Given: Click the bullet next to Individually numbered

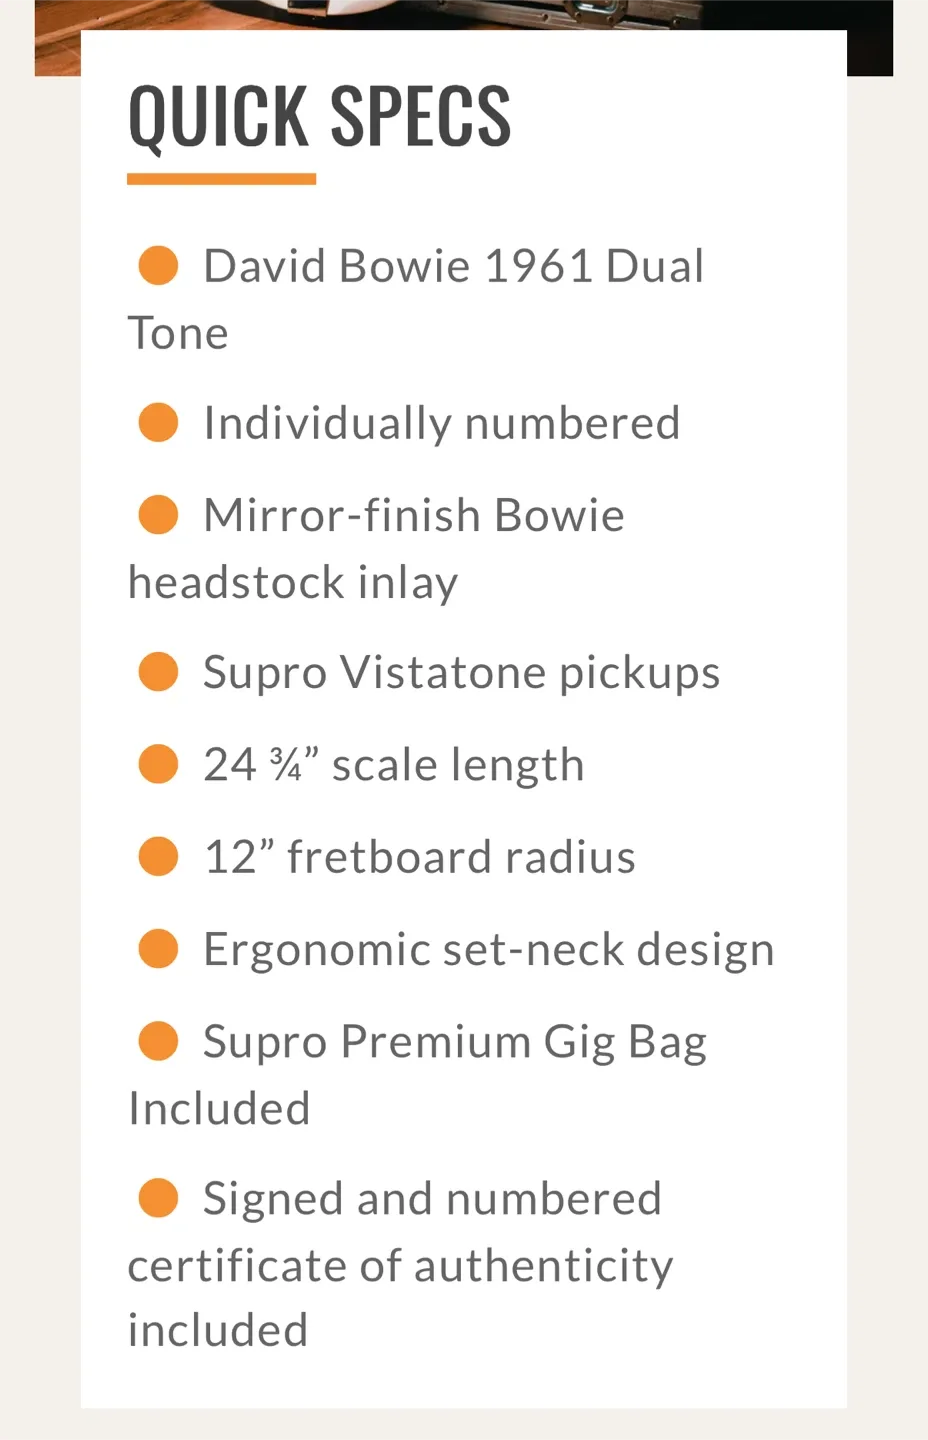Looking at the screenshot, I should click(x=158, y=422).
